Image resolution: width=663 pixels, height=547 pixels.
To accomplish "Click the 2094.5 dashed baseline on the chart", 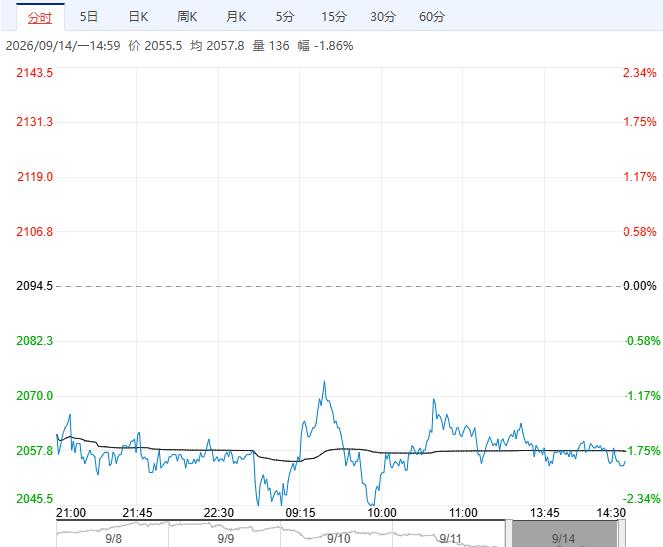I will pos(340,286).
